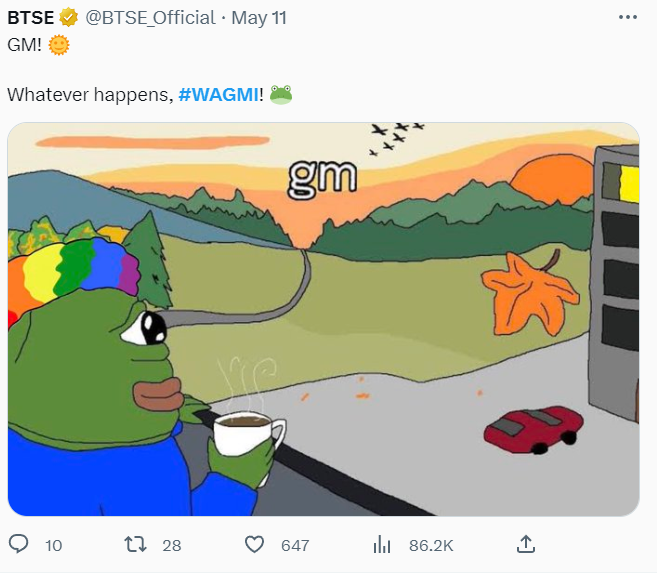Click the like count 647

[295, 545]
